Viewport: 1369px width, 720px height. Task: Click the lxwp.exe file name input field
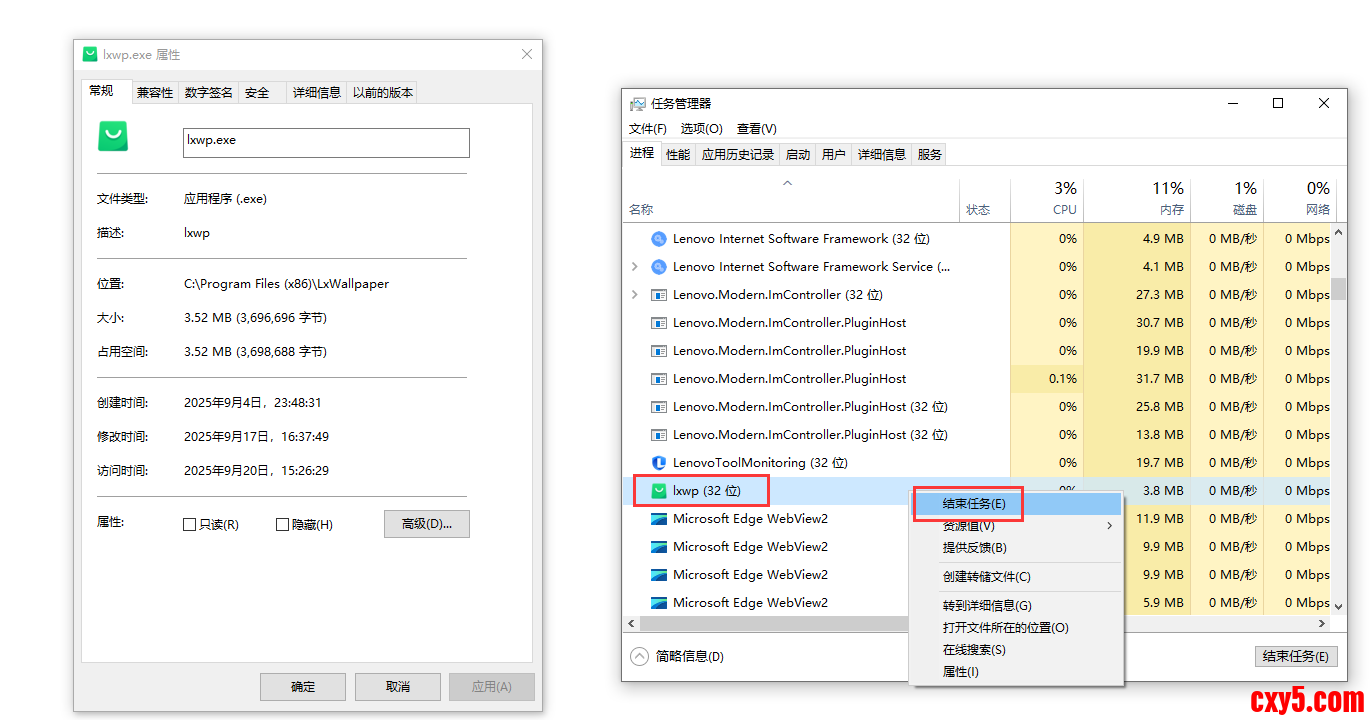click(x=326, y=142)
